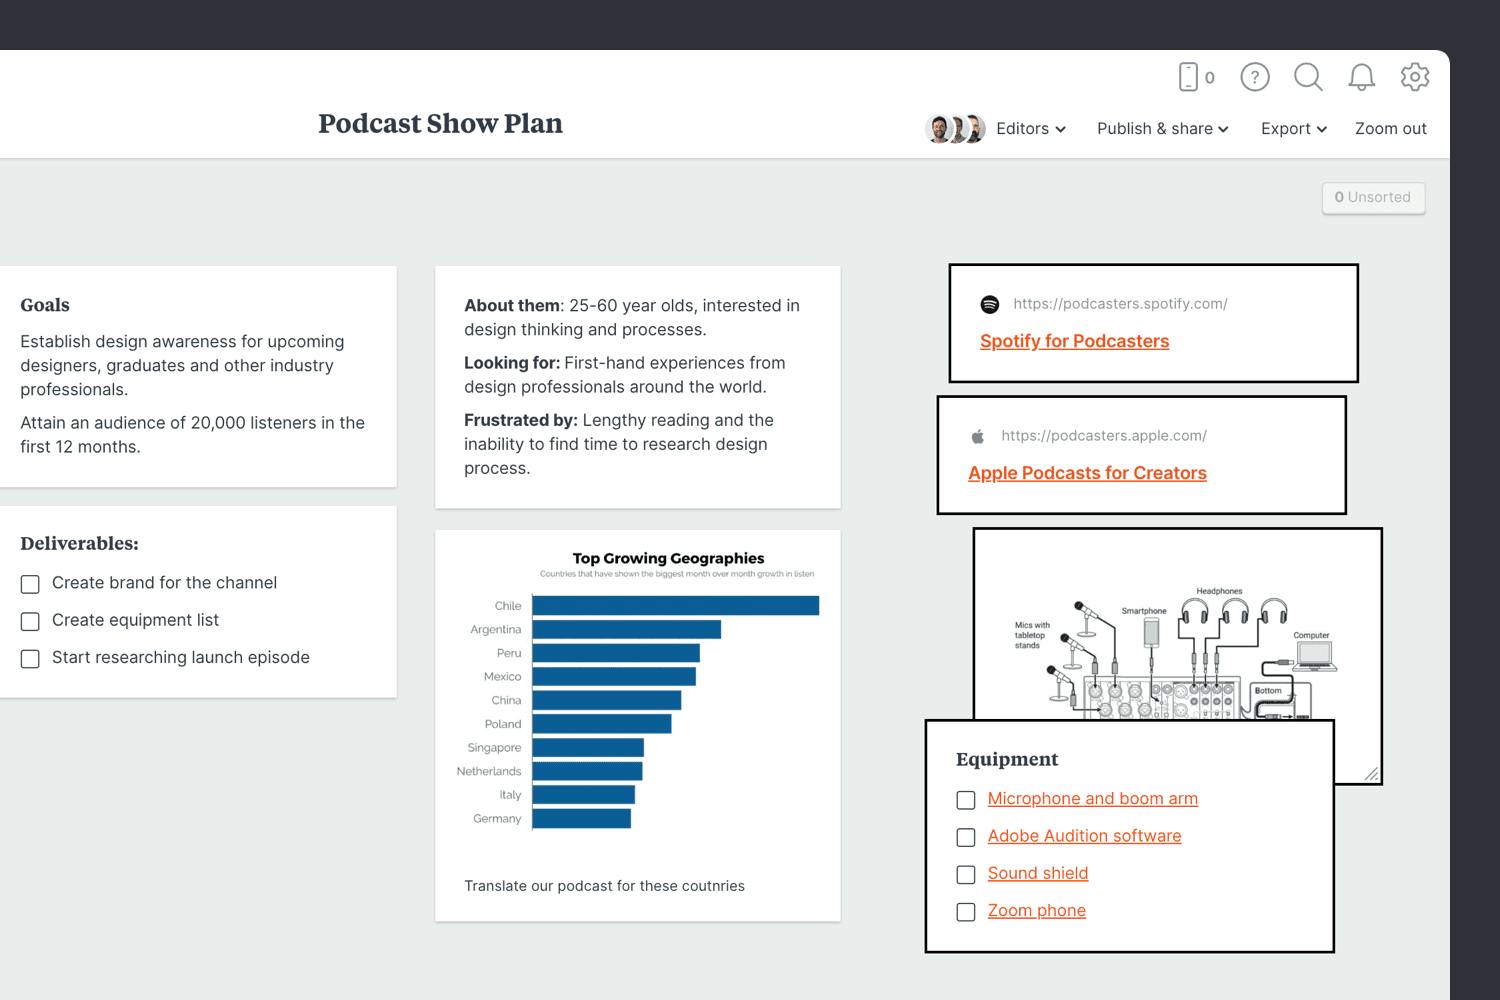Viewport: 1500px width, 1000px height.
Task: Open the Unsorted notes button
Action: tap(1373, 197)
